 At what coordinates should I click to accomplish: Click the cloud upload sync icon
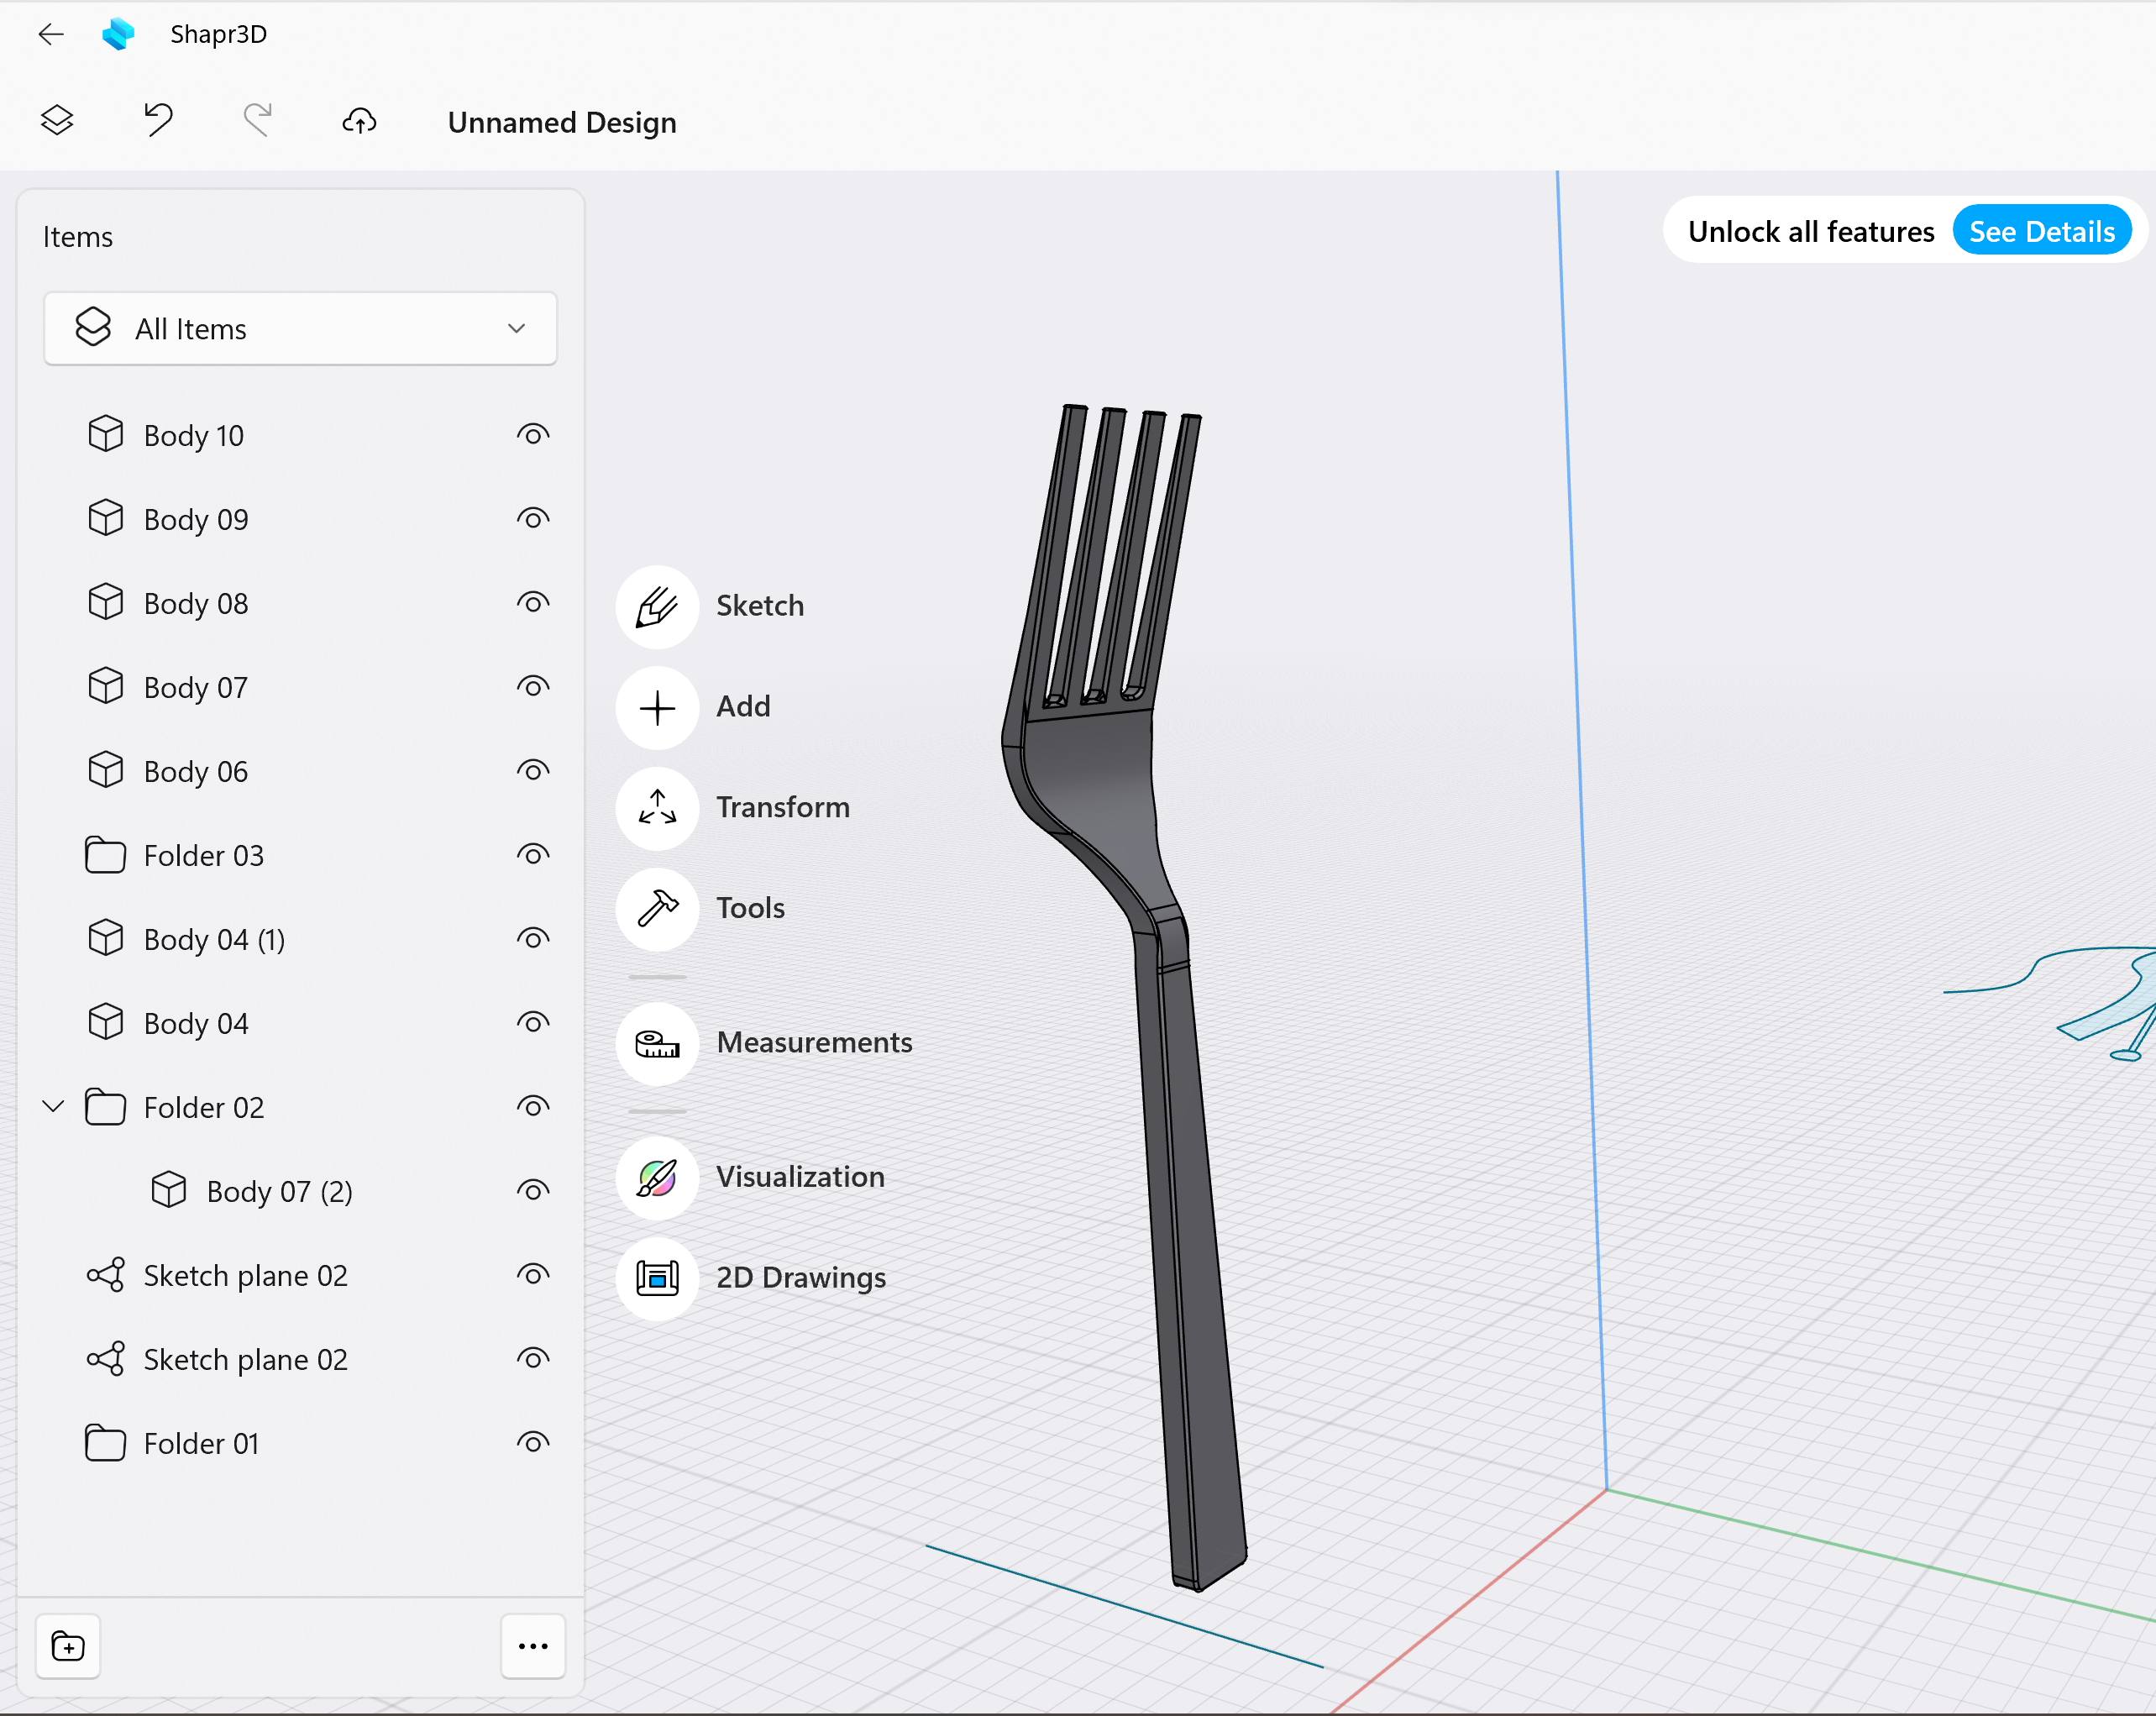pyautogui.click(x=359, y=121)
